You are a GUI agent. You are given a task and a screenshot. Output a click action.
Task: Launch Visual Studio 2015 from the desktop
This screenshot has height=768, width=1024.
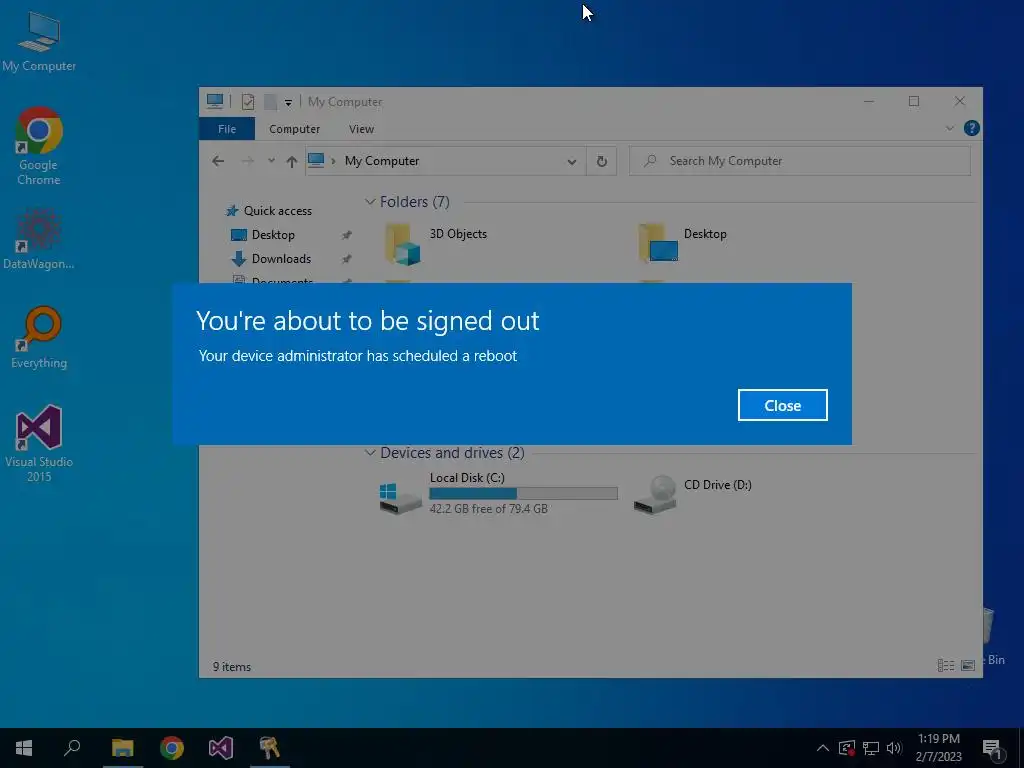[39, 444]
